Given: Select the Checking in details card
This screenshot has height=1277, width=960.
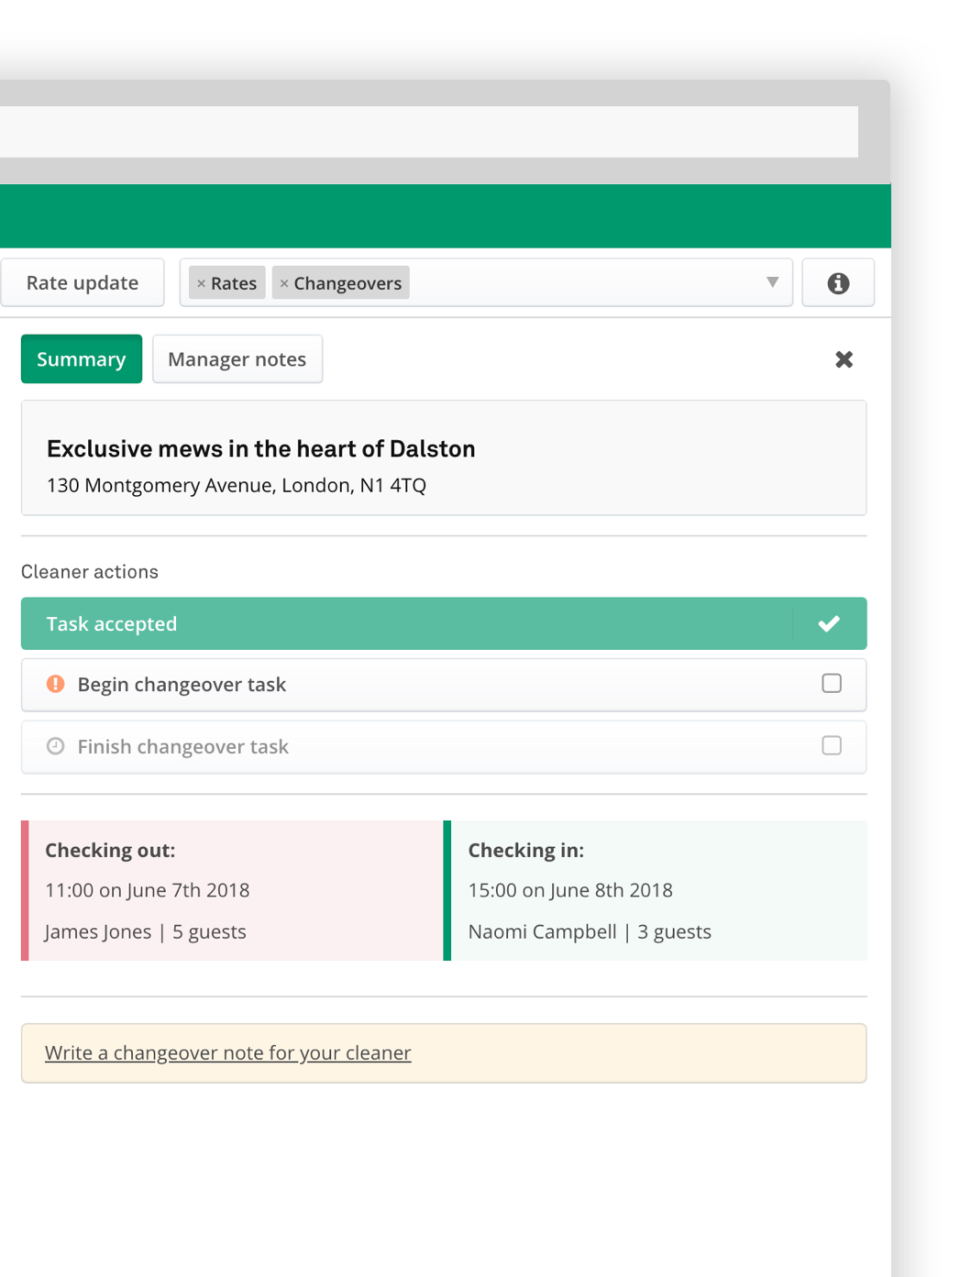Looking at the screenshot, I should point(657,891).
